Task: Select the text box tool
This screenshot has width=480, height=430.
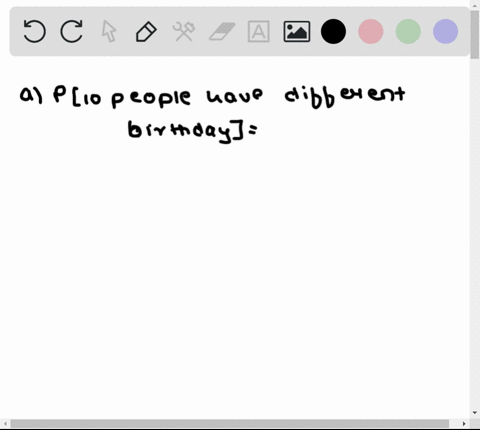Action: [x=259, y=31]
